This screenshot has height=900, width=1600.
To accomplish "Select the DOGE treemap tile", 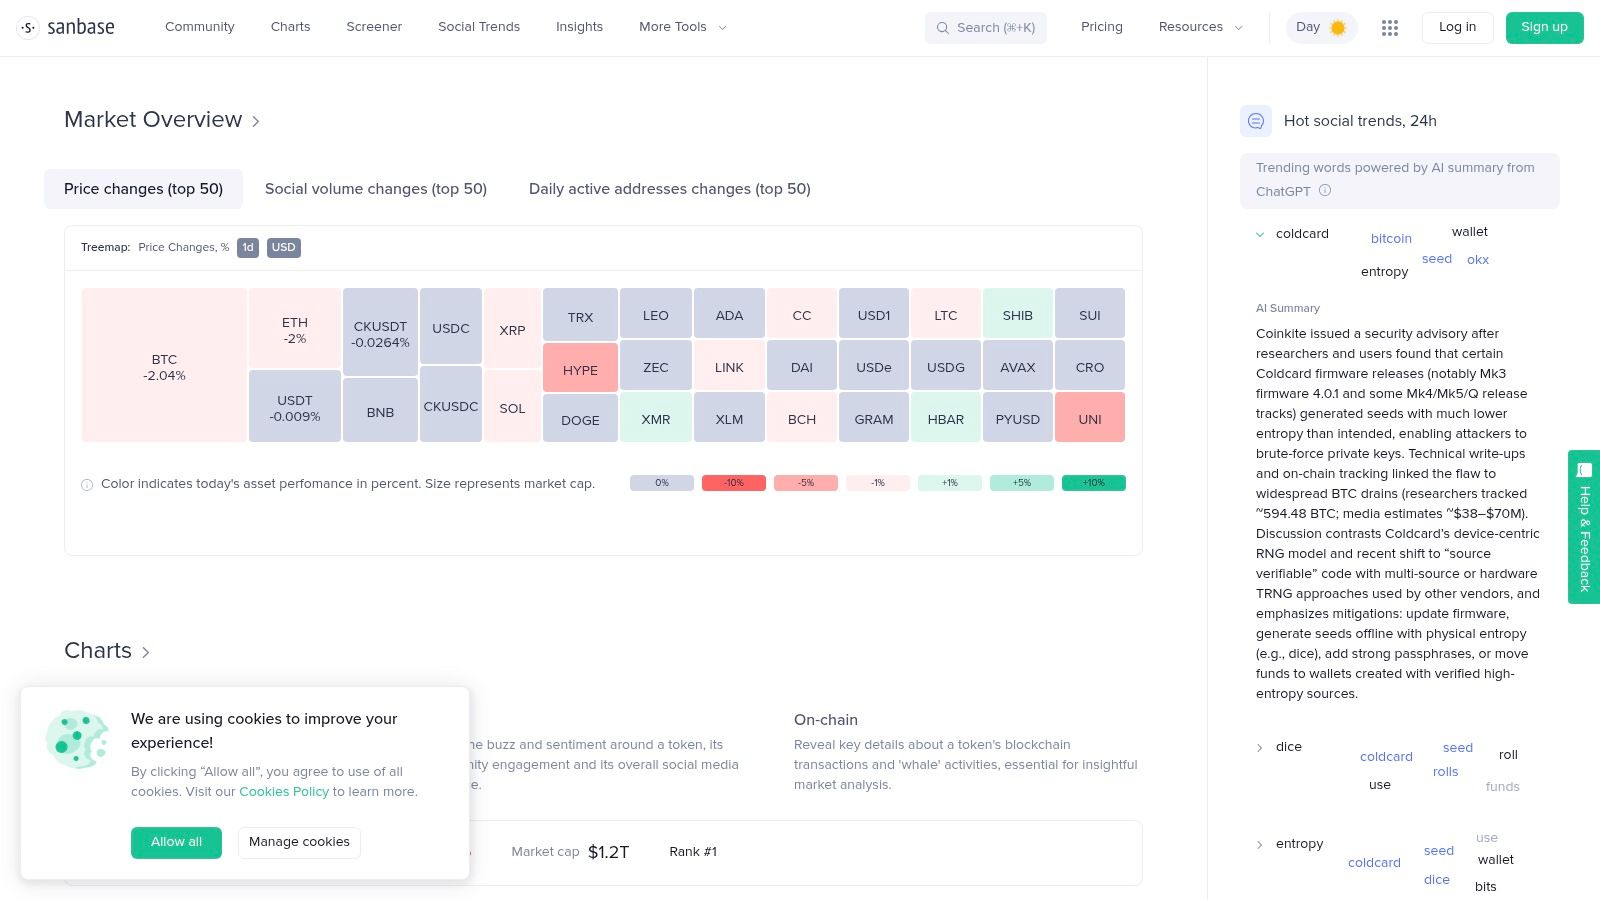I will click(x=580, y=418).
